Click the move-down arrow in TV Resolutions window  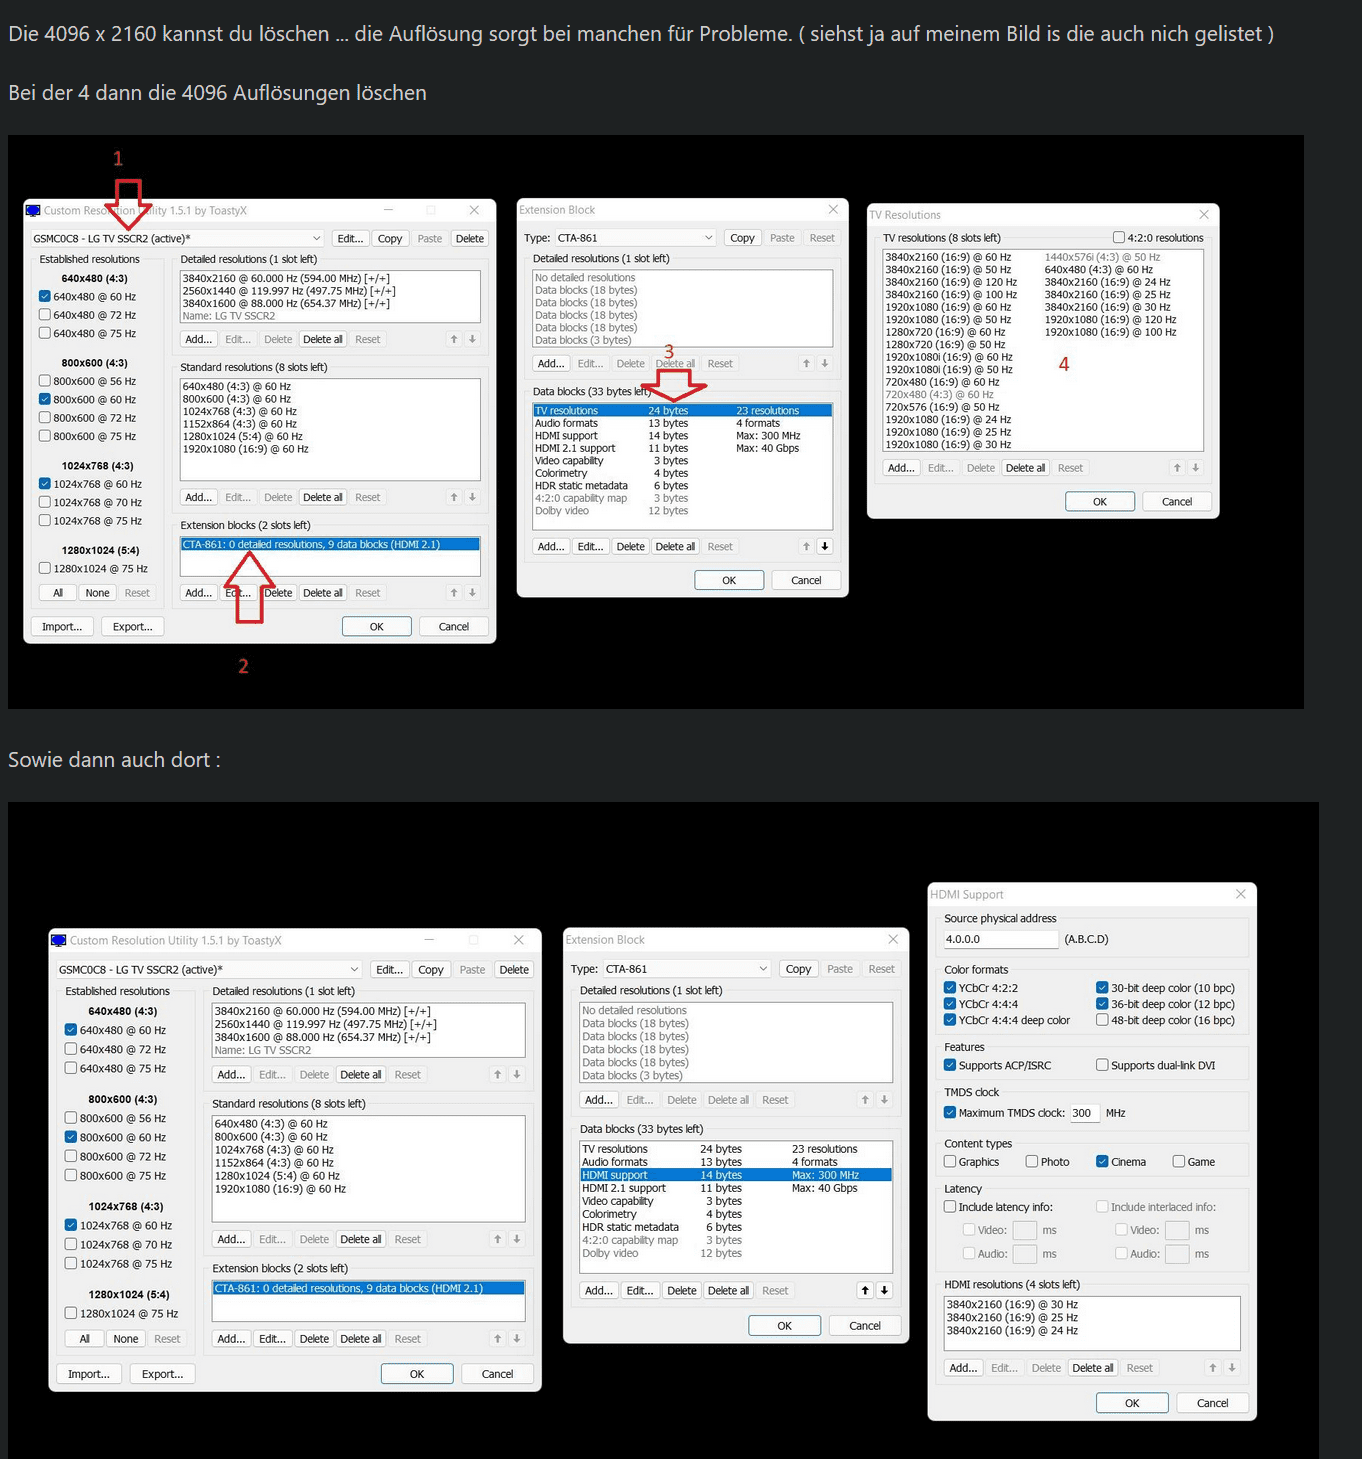click(x=1195, y=468)
